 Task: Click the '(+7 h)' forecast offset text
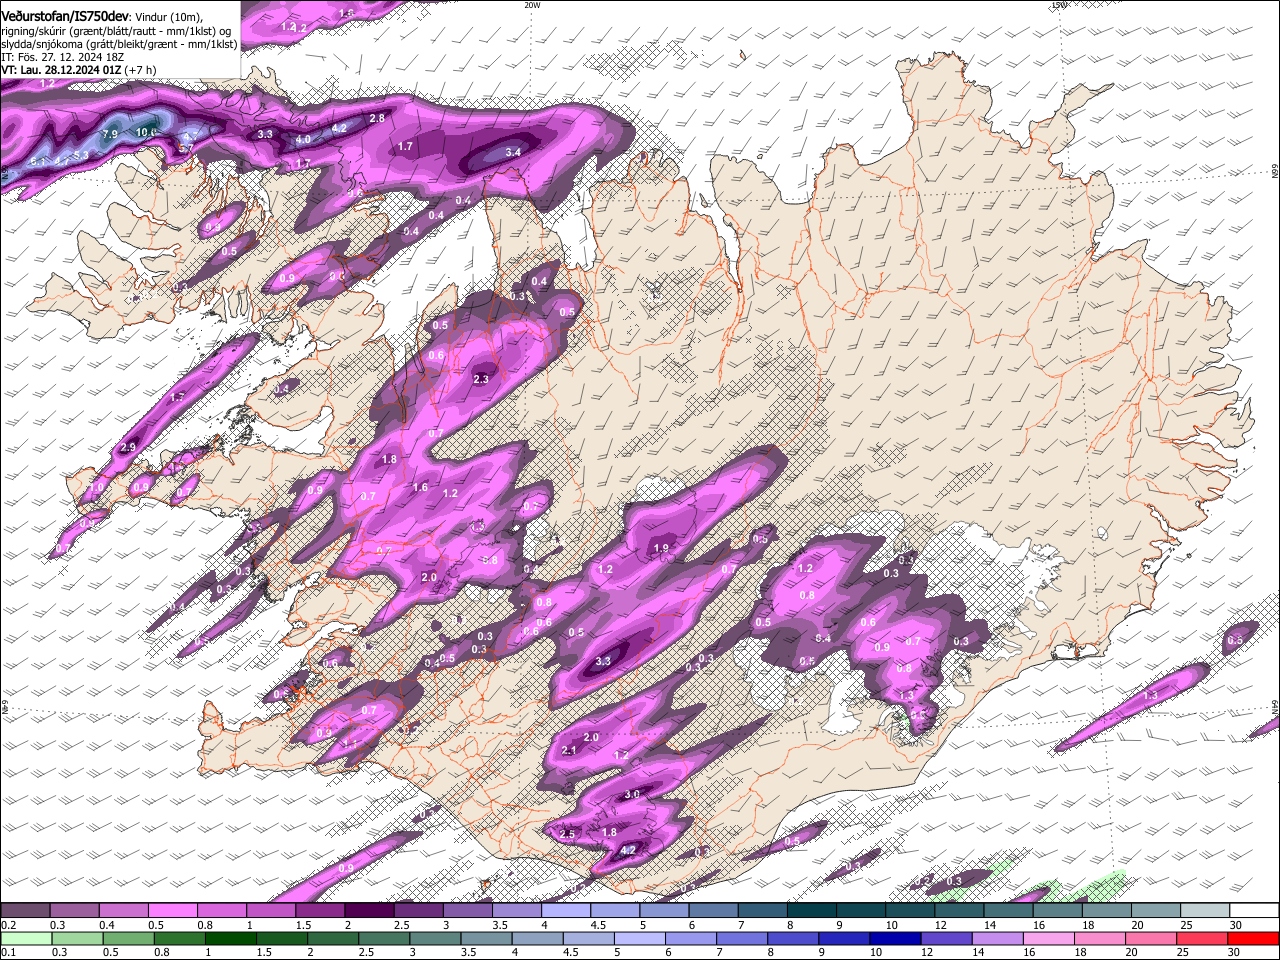tap(141, 70)
